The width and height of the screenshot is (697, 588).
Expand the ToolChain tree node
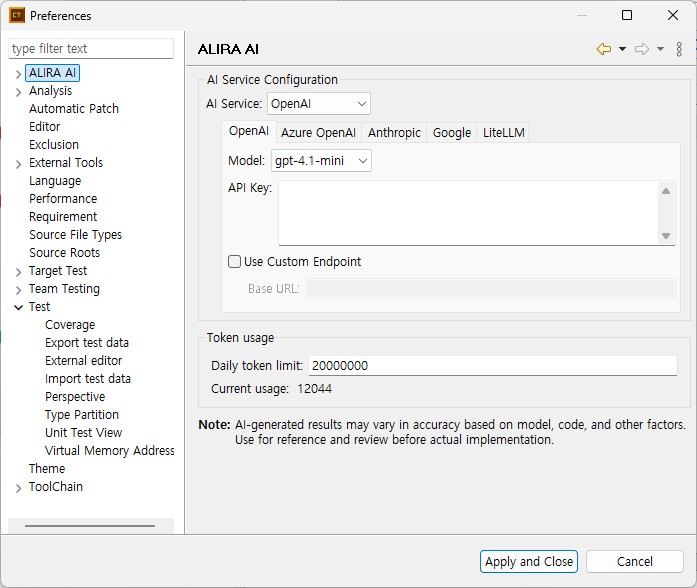coord(18,488)
